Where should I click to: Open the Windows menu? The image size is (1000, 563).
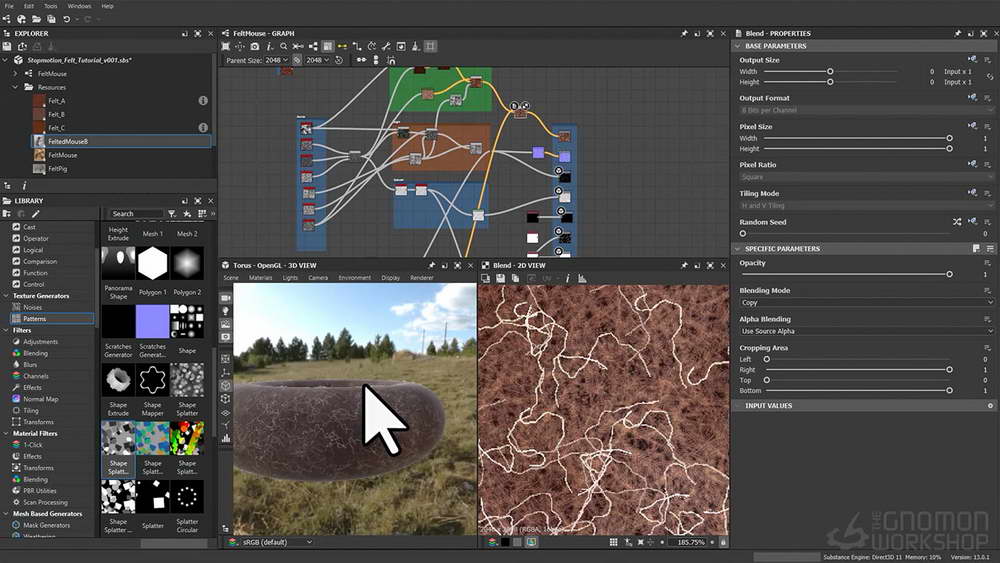(79, 6)
